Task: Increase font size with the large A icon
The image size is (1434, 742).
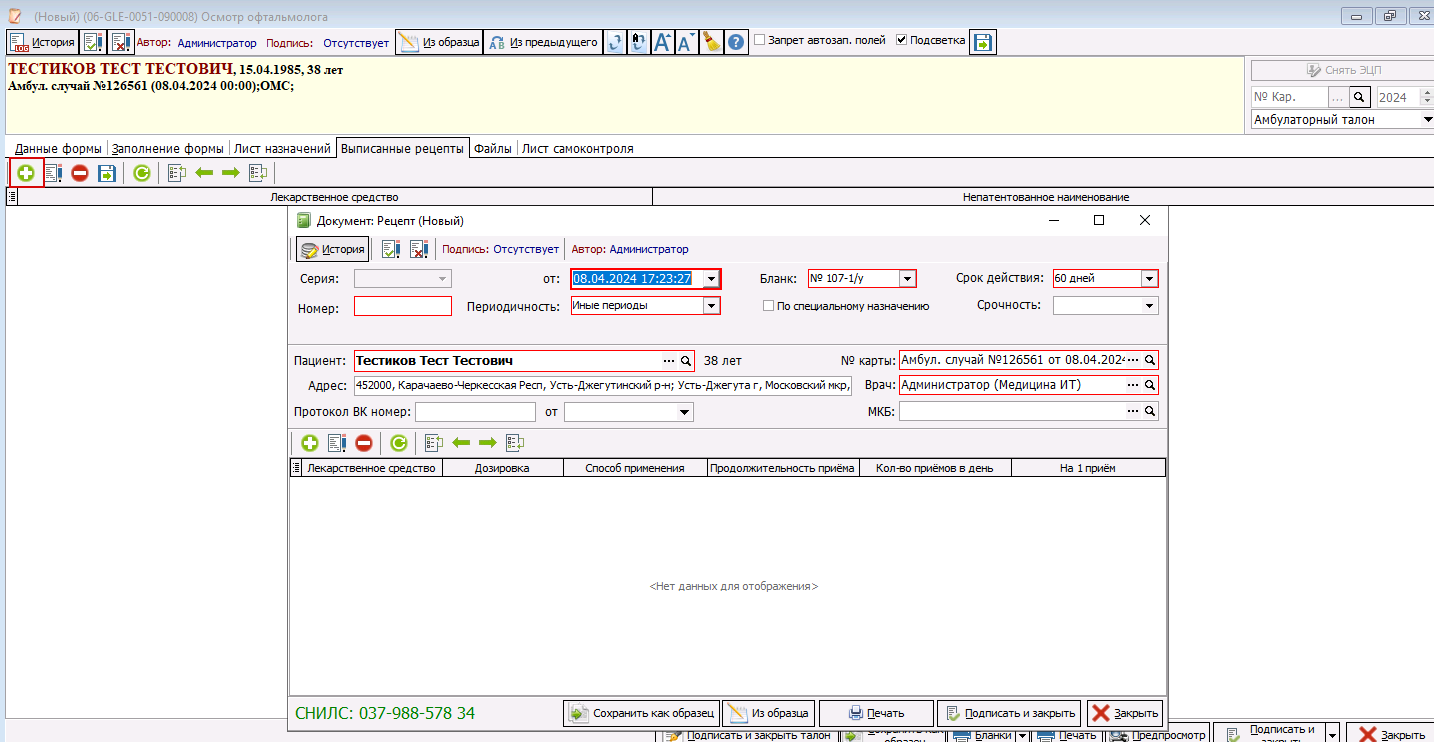Action: 662,42
